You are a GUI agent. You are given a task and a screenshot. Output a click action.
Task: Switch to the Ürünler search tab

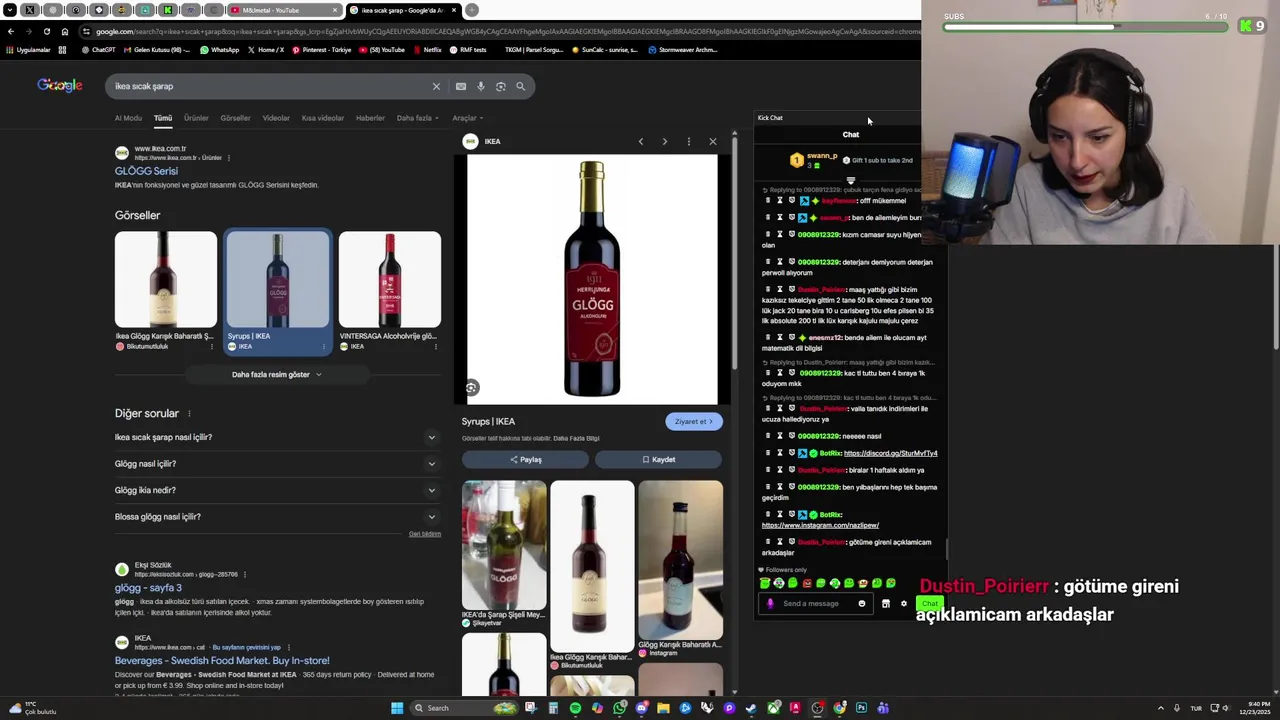click(x=196, y=118)
